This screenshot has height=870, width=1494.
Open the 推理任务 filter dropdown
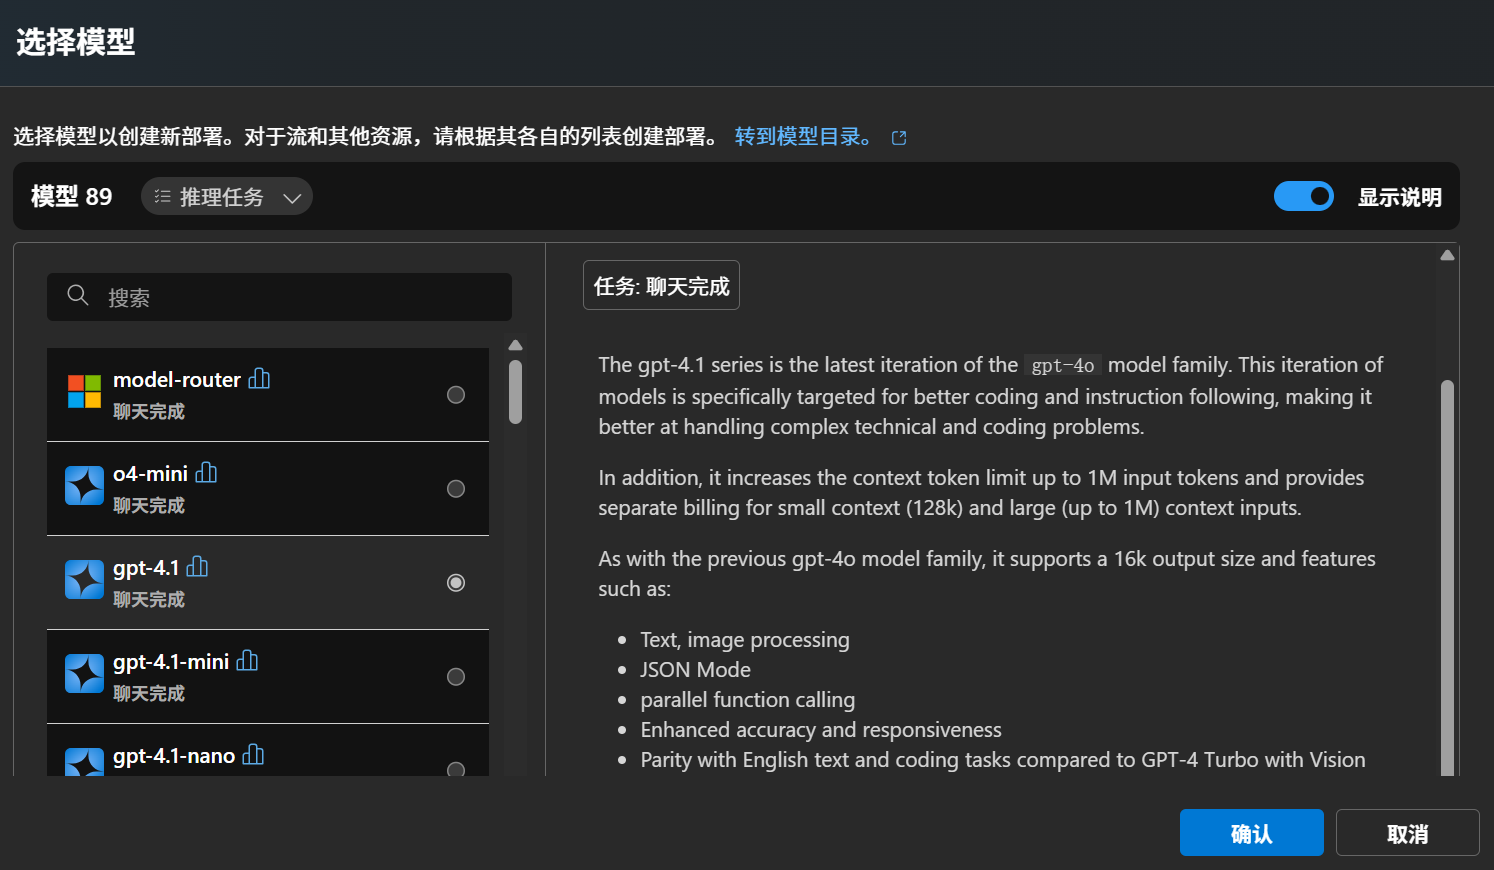pos(227,196)
